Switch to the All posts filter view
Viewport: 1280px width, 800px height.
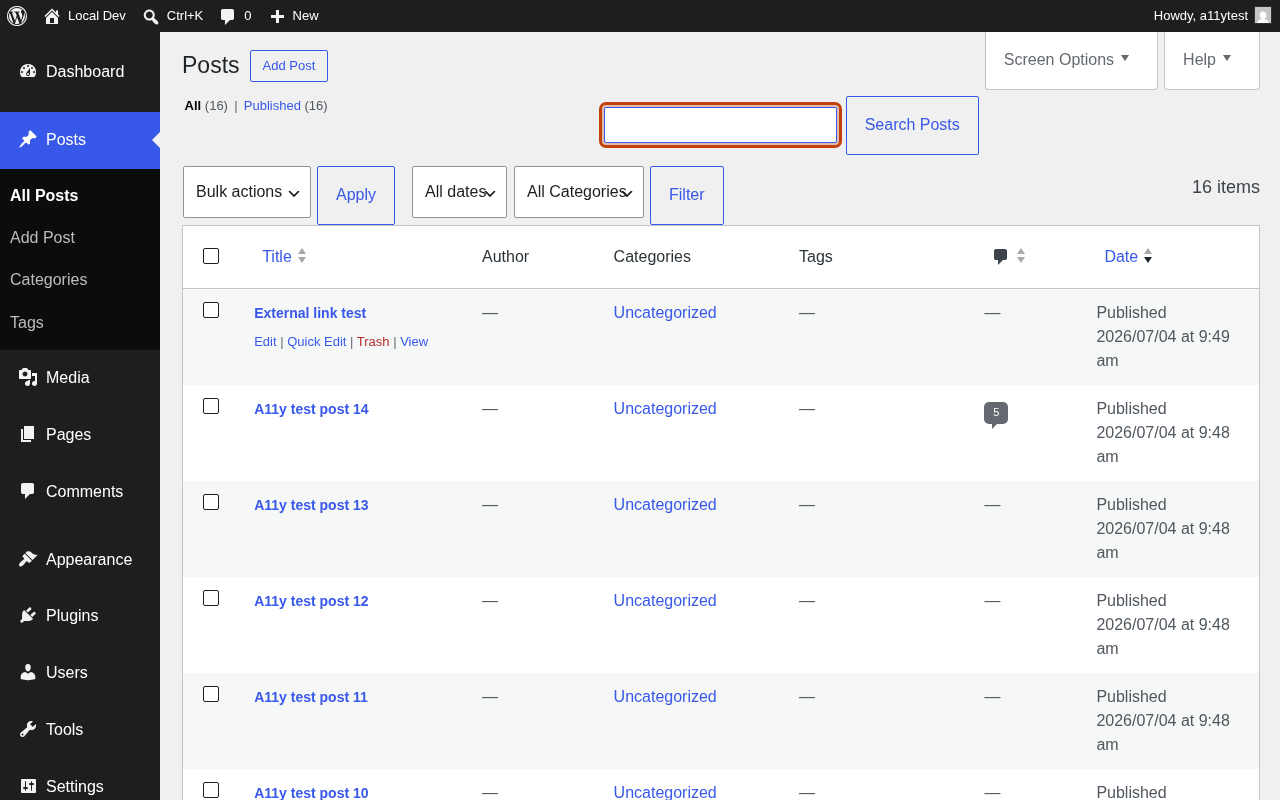[193, 105]
